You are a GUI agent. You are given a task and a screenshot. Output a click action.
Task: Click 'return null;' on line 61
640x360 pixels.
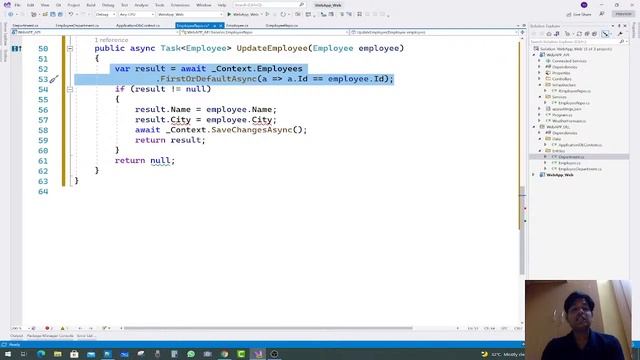(144, 161)
